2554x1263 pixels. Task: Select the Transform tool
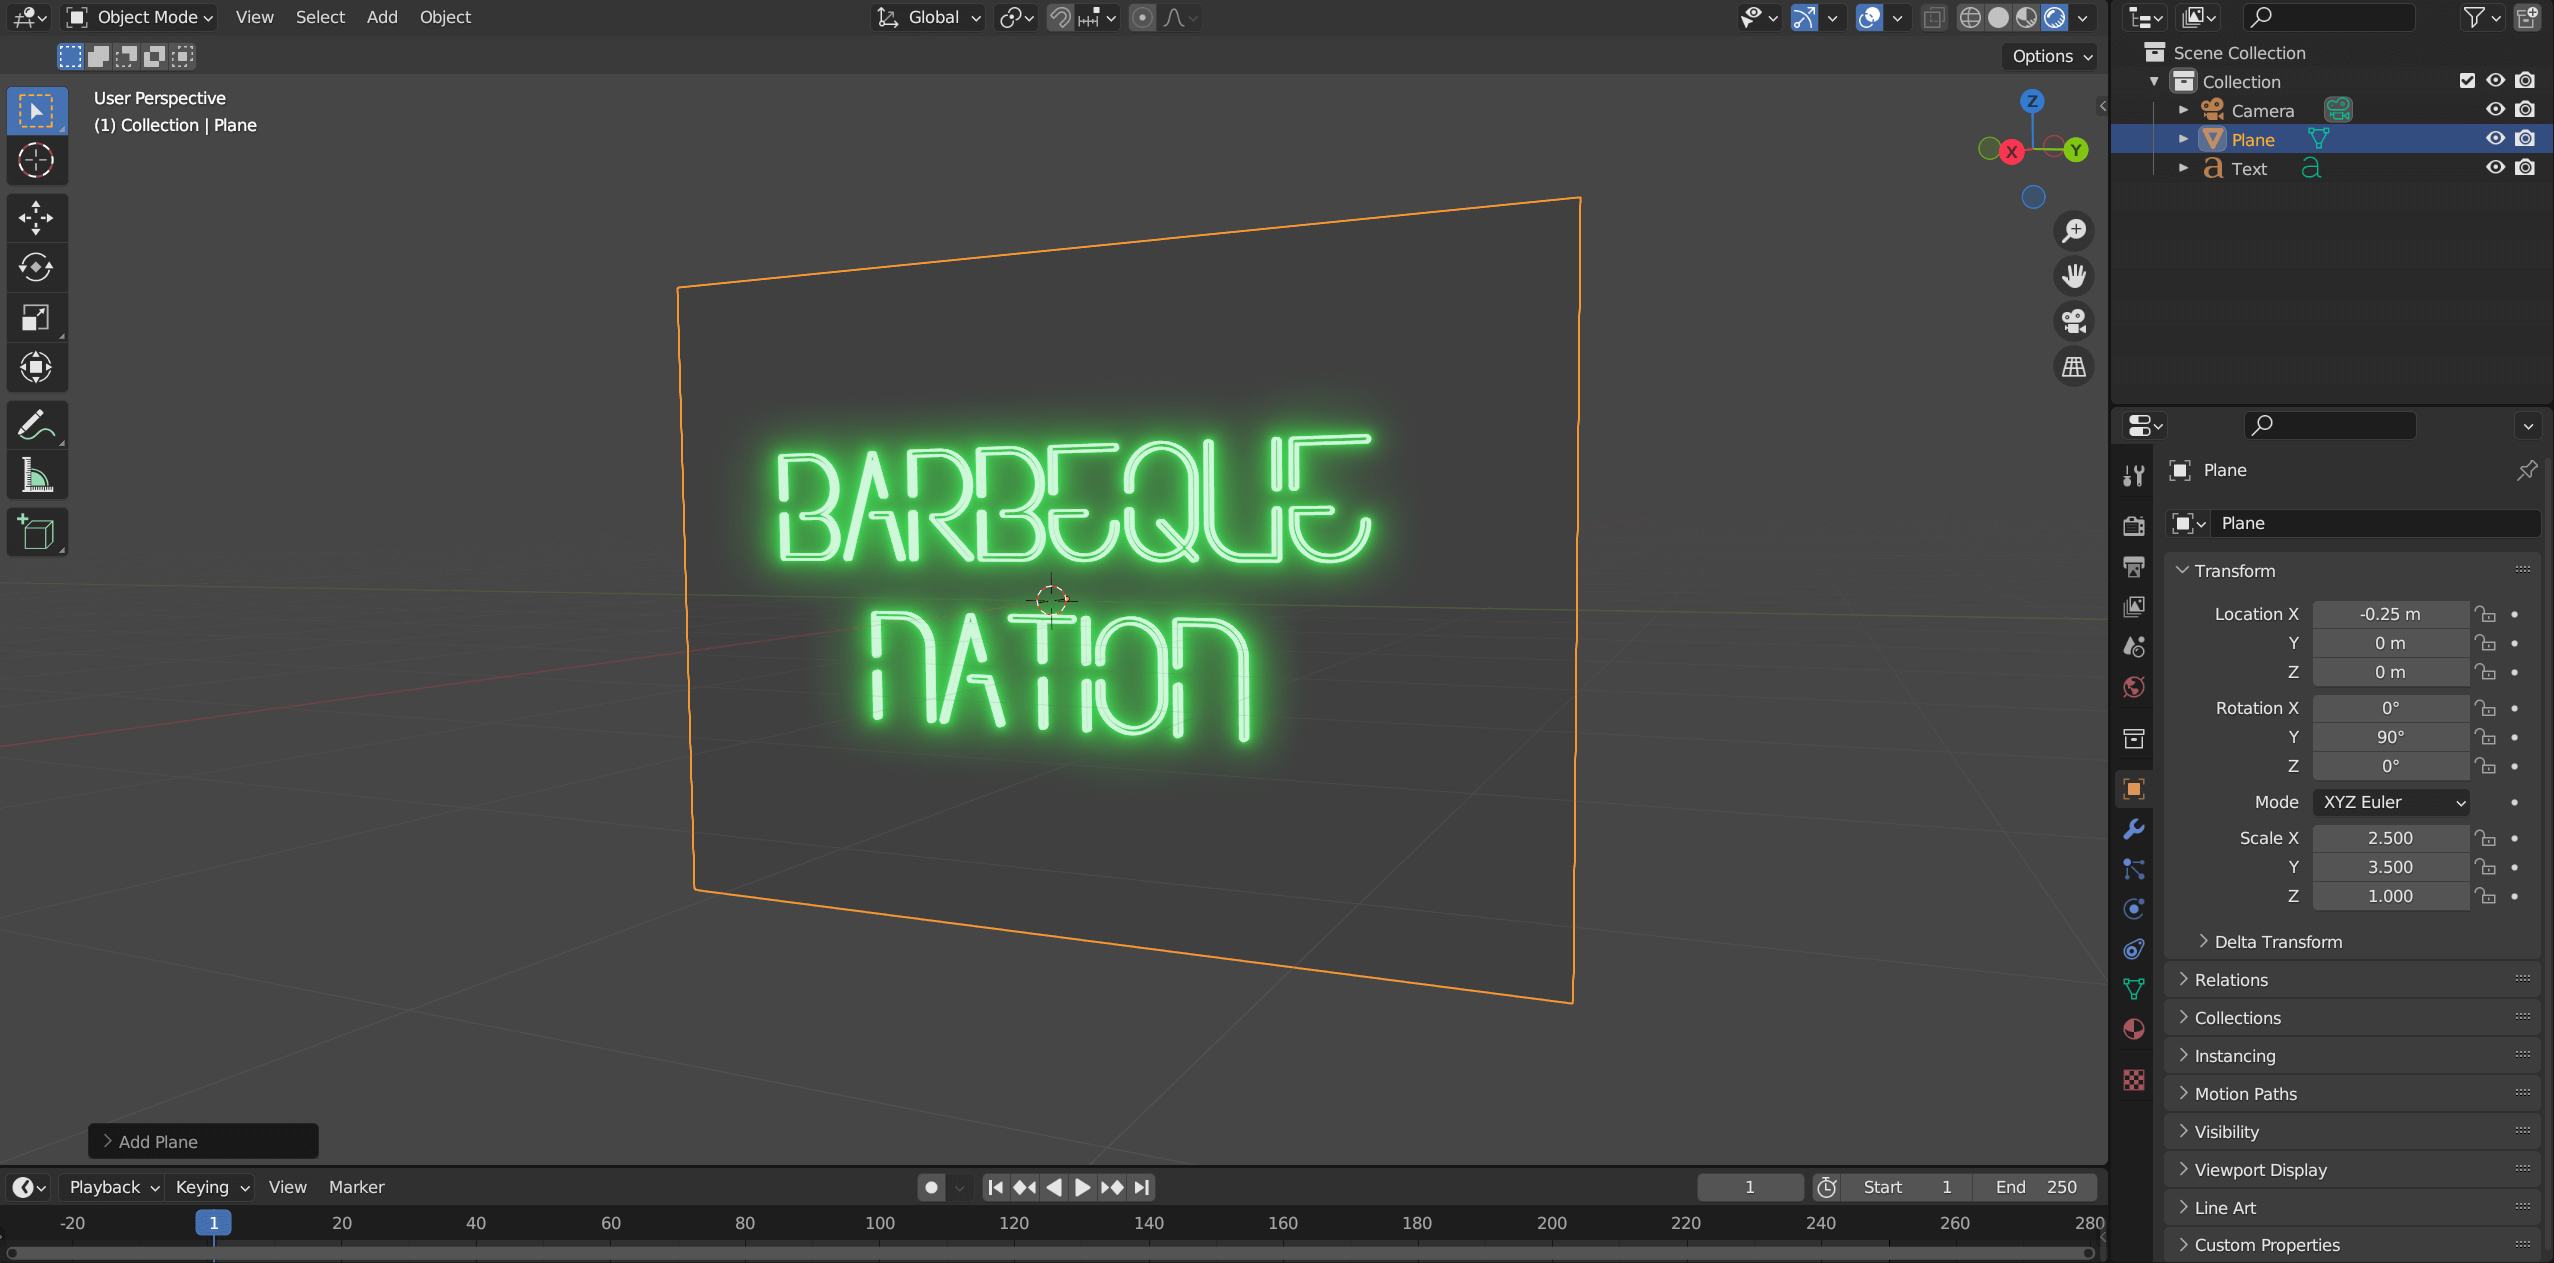pos(36,367)
